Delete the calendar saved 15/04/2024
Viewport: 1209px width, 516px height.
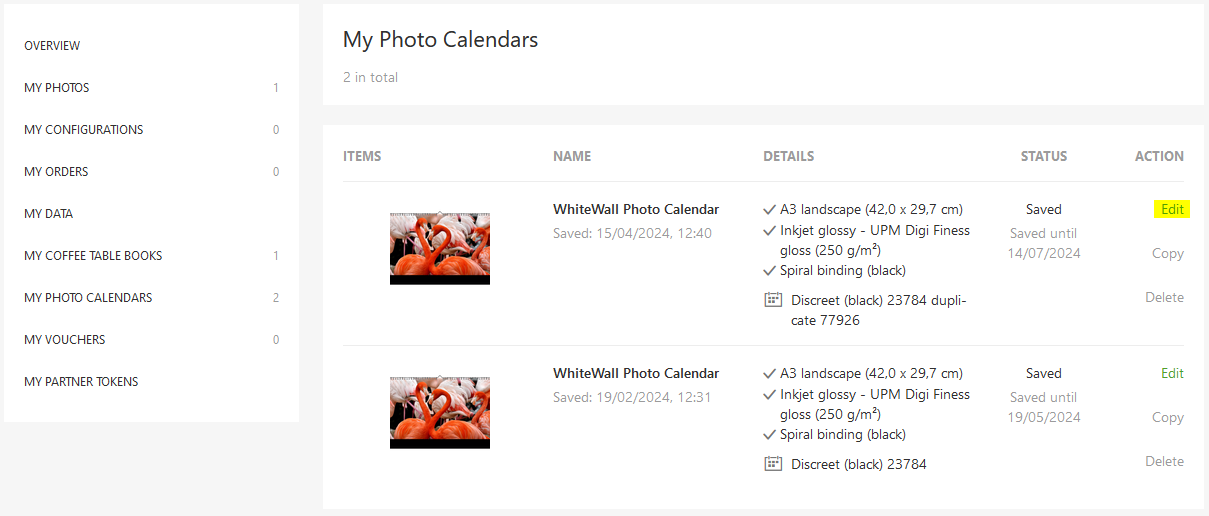tap(1164, 298)
